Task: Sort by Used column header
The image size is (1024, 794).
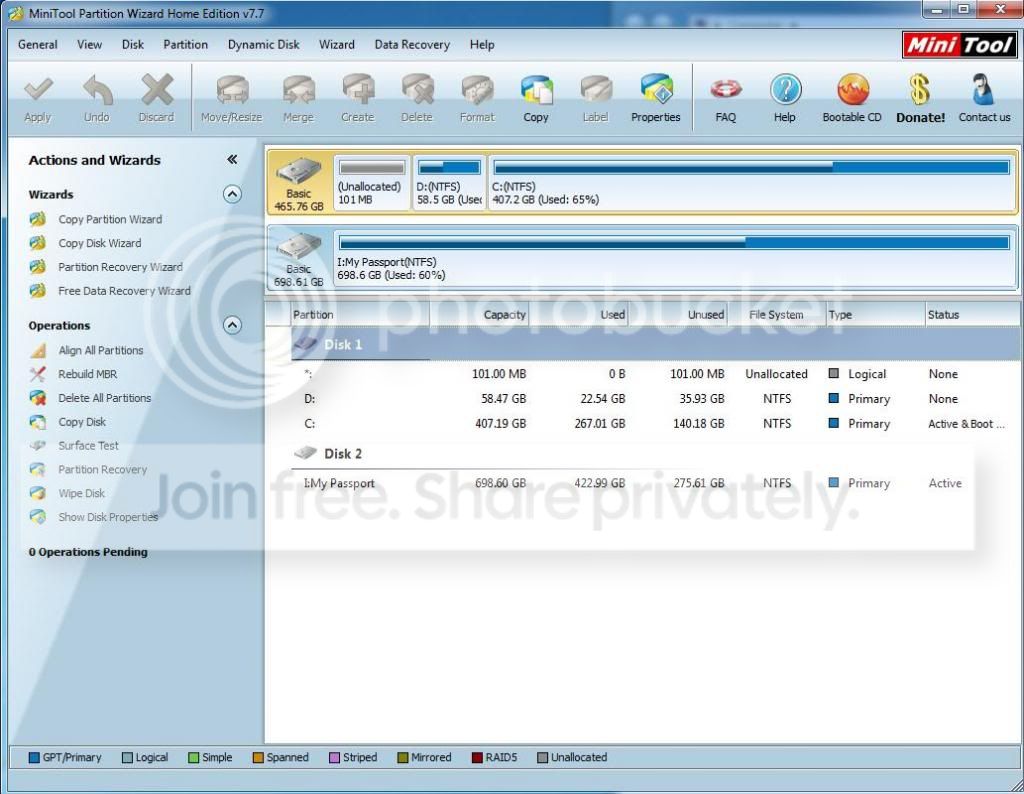Action: pyautogui.click(x=578, y=315)
